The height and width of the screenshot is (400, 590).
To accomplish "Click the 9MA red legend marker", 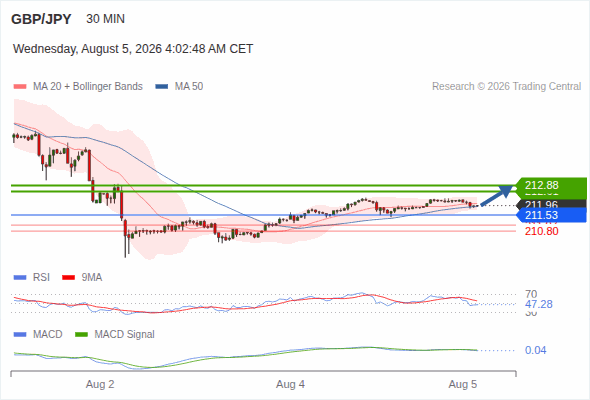I will click(68, 278).
